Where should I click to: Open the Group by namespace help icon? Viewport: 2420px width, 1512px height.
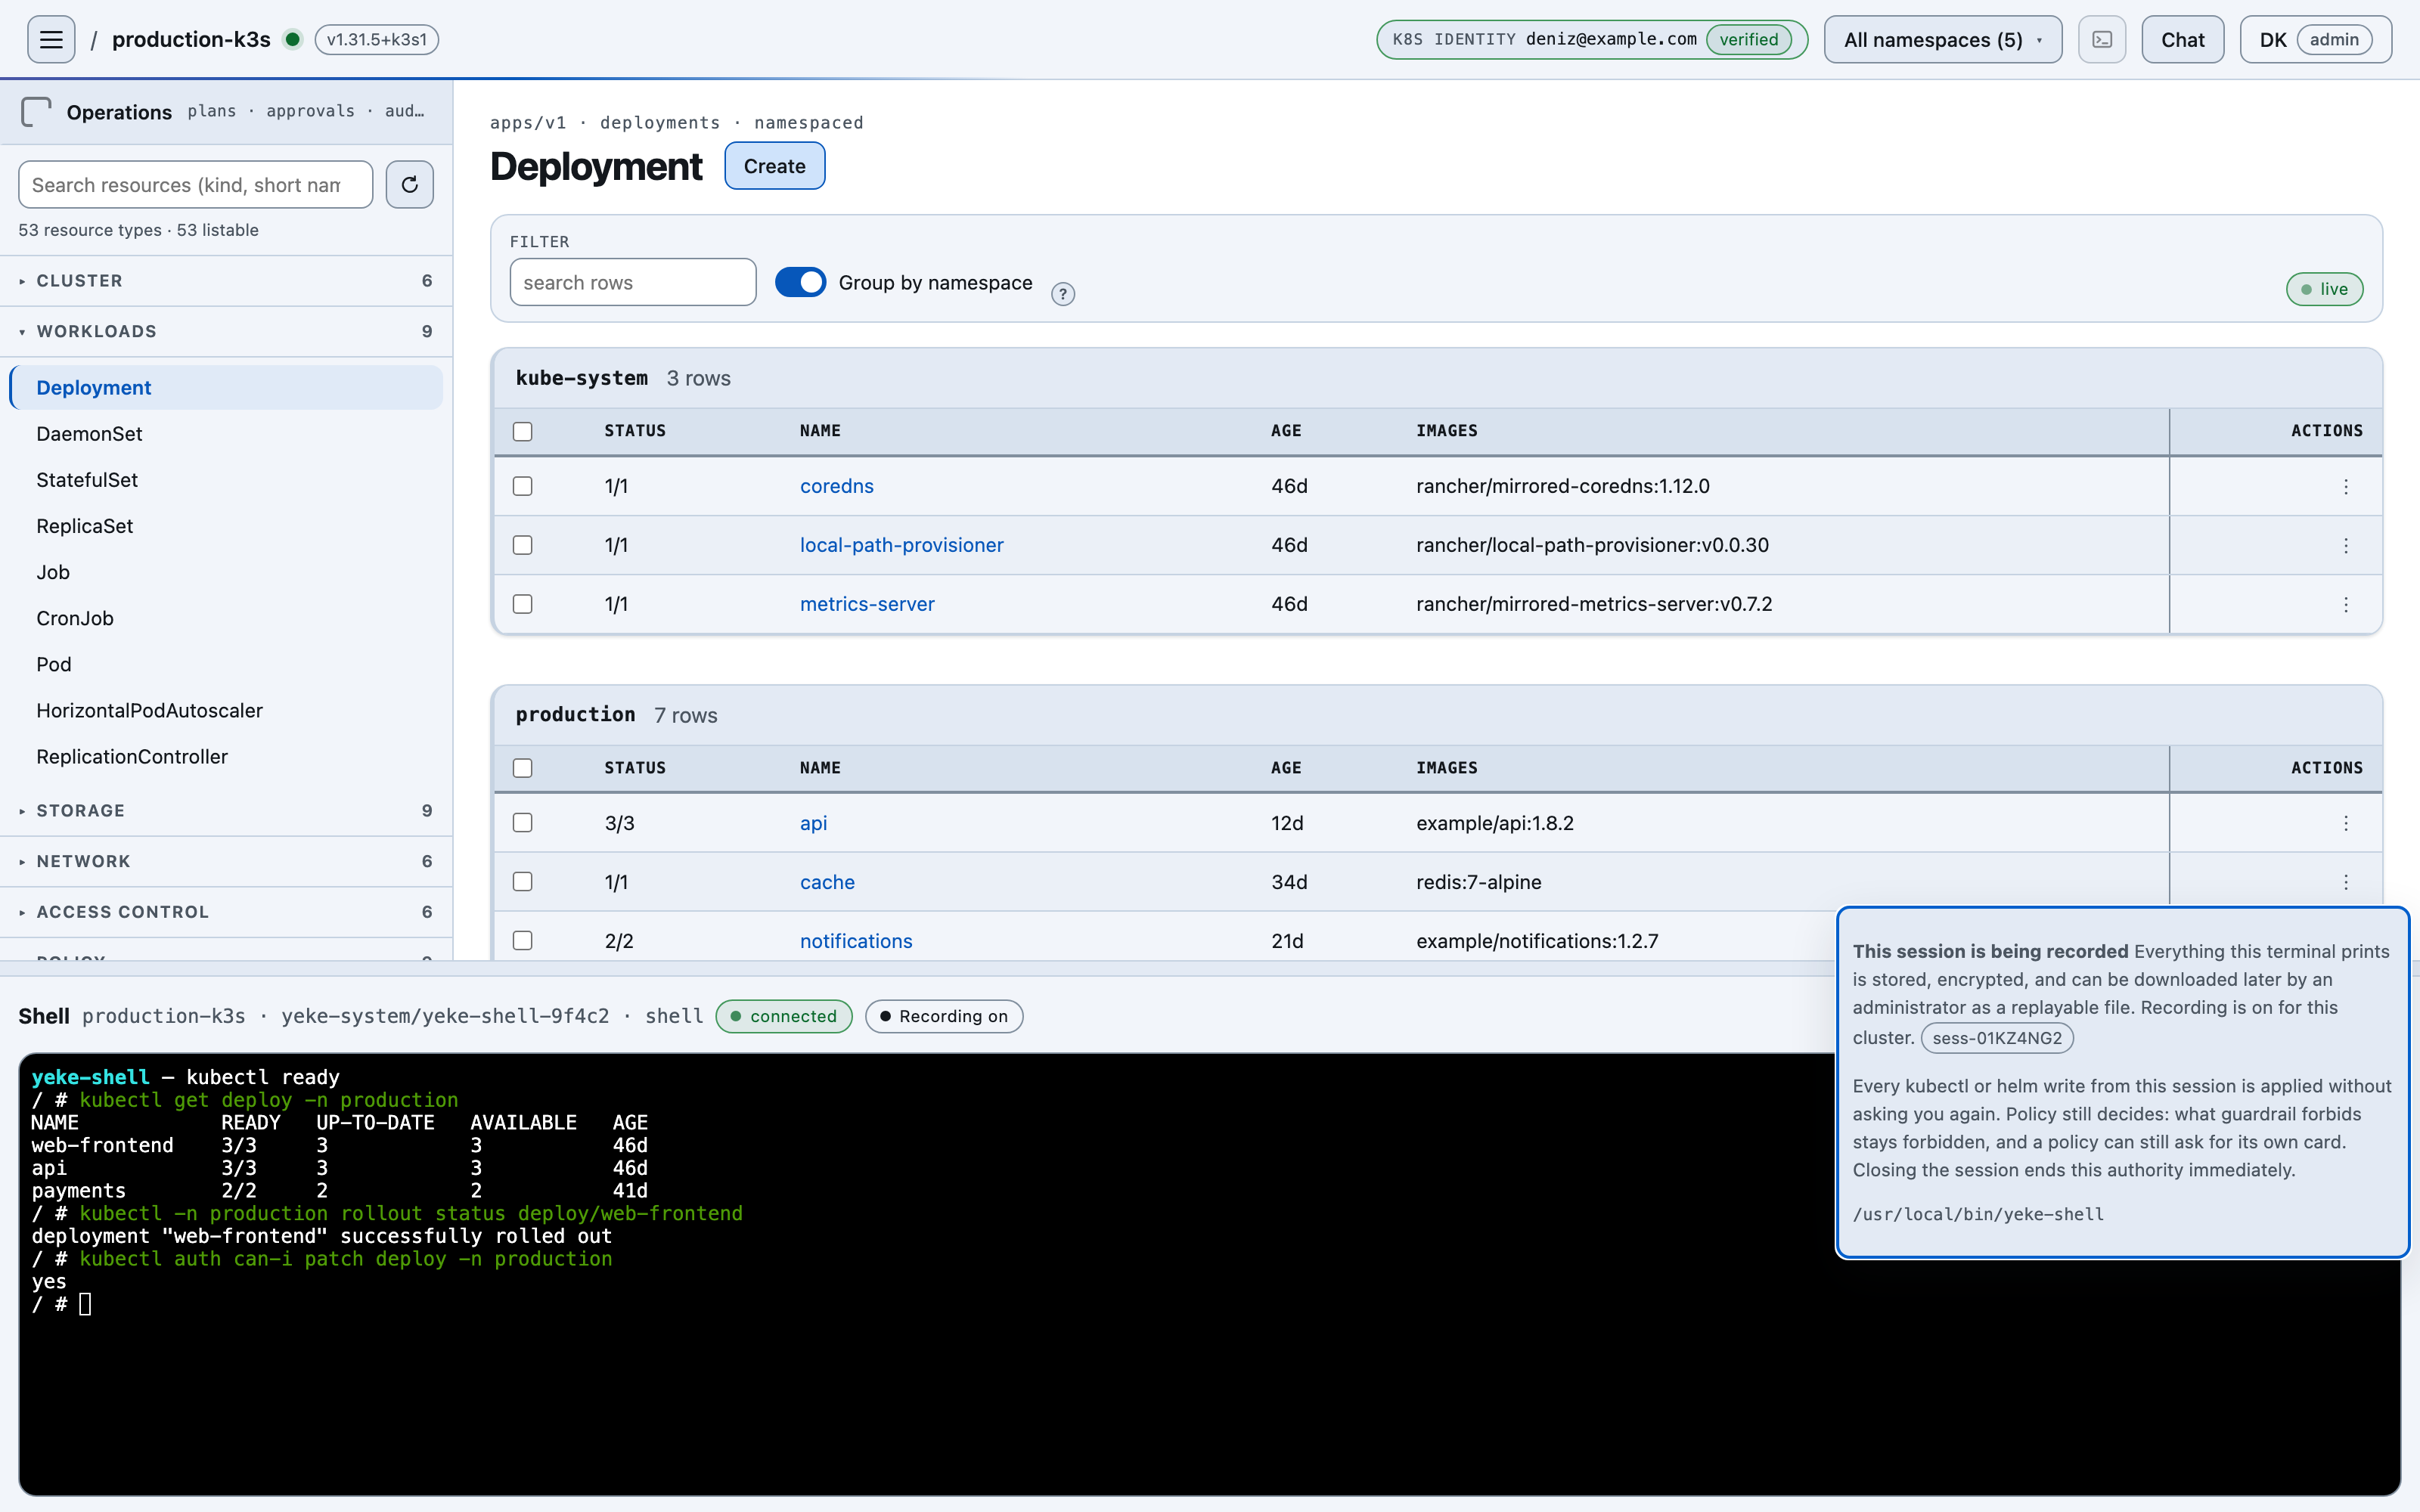[1063, 293]
